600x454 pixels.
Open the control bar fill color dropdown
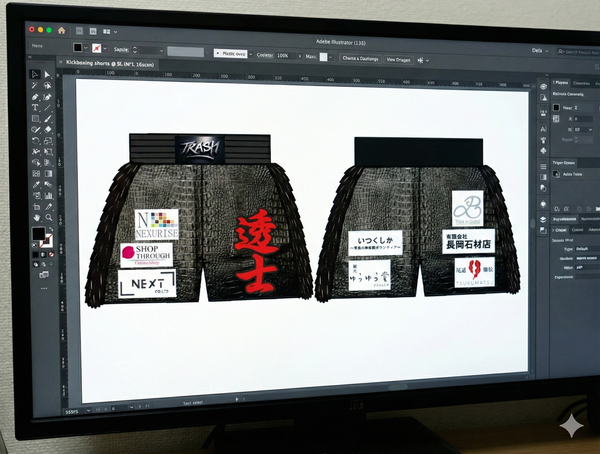86,48
